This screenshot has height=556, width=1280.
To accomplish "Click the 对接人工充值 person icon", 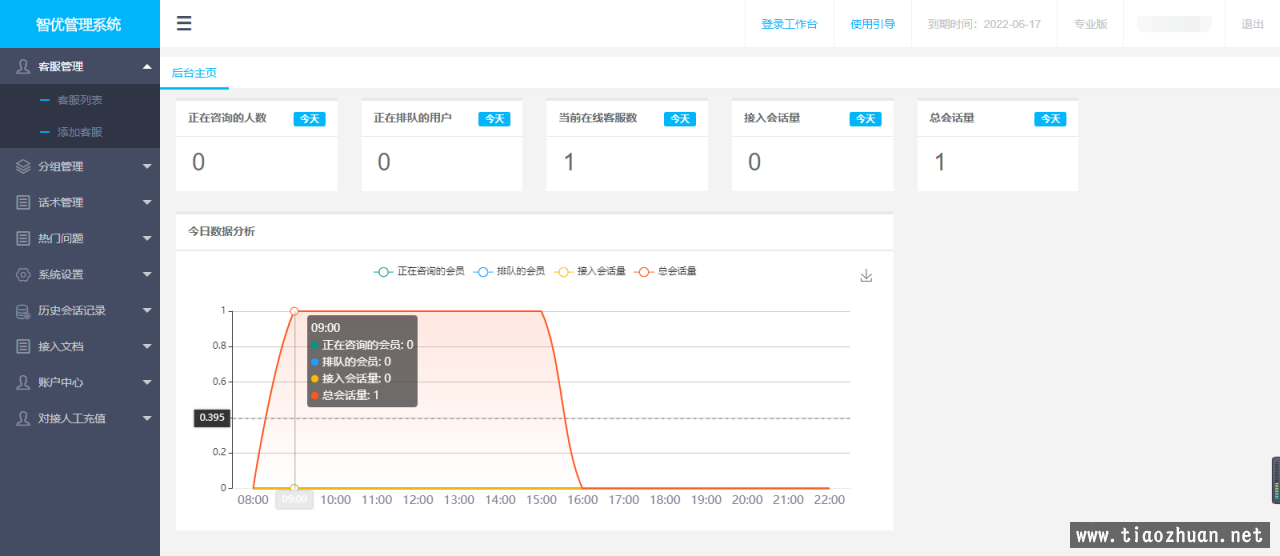I will coord(23,418).
